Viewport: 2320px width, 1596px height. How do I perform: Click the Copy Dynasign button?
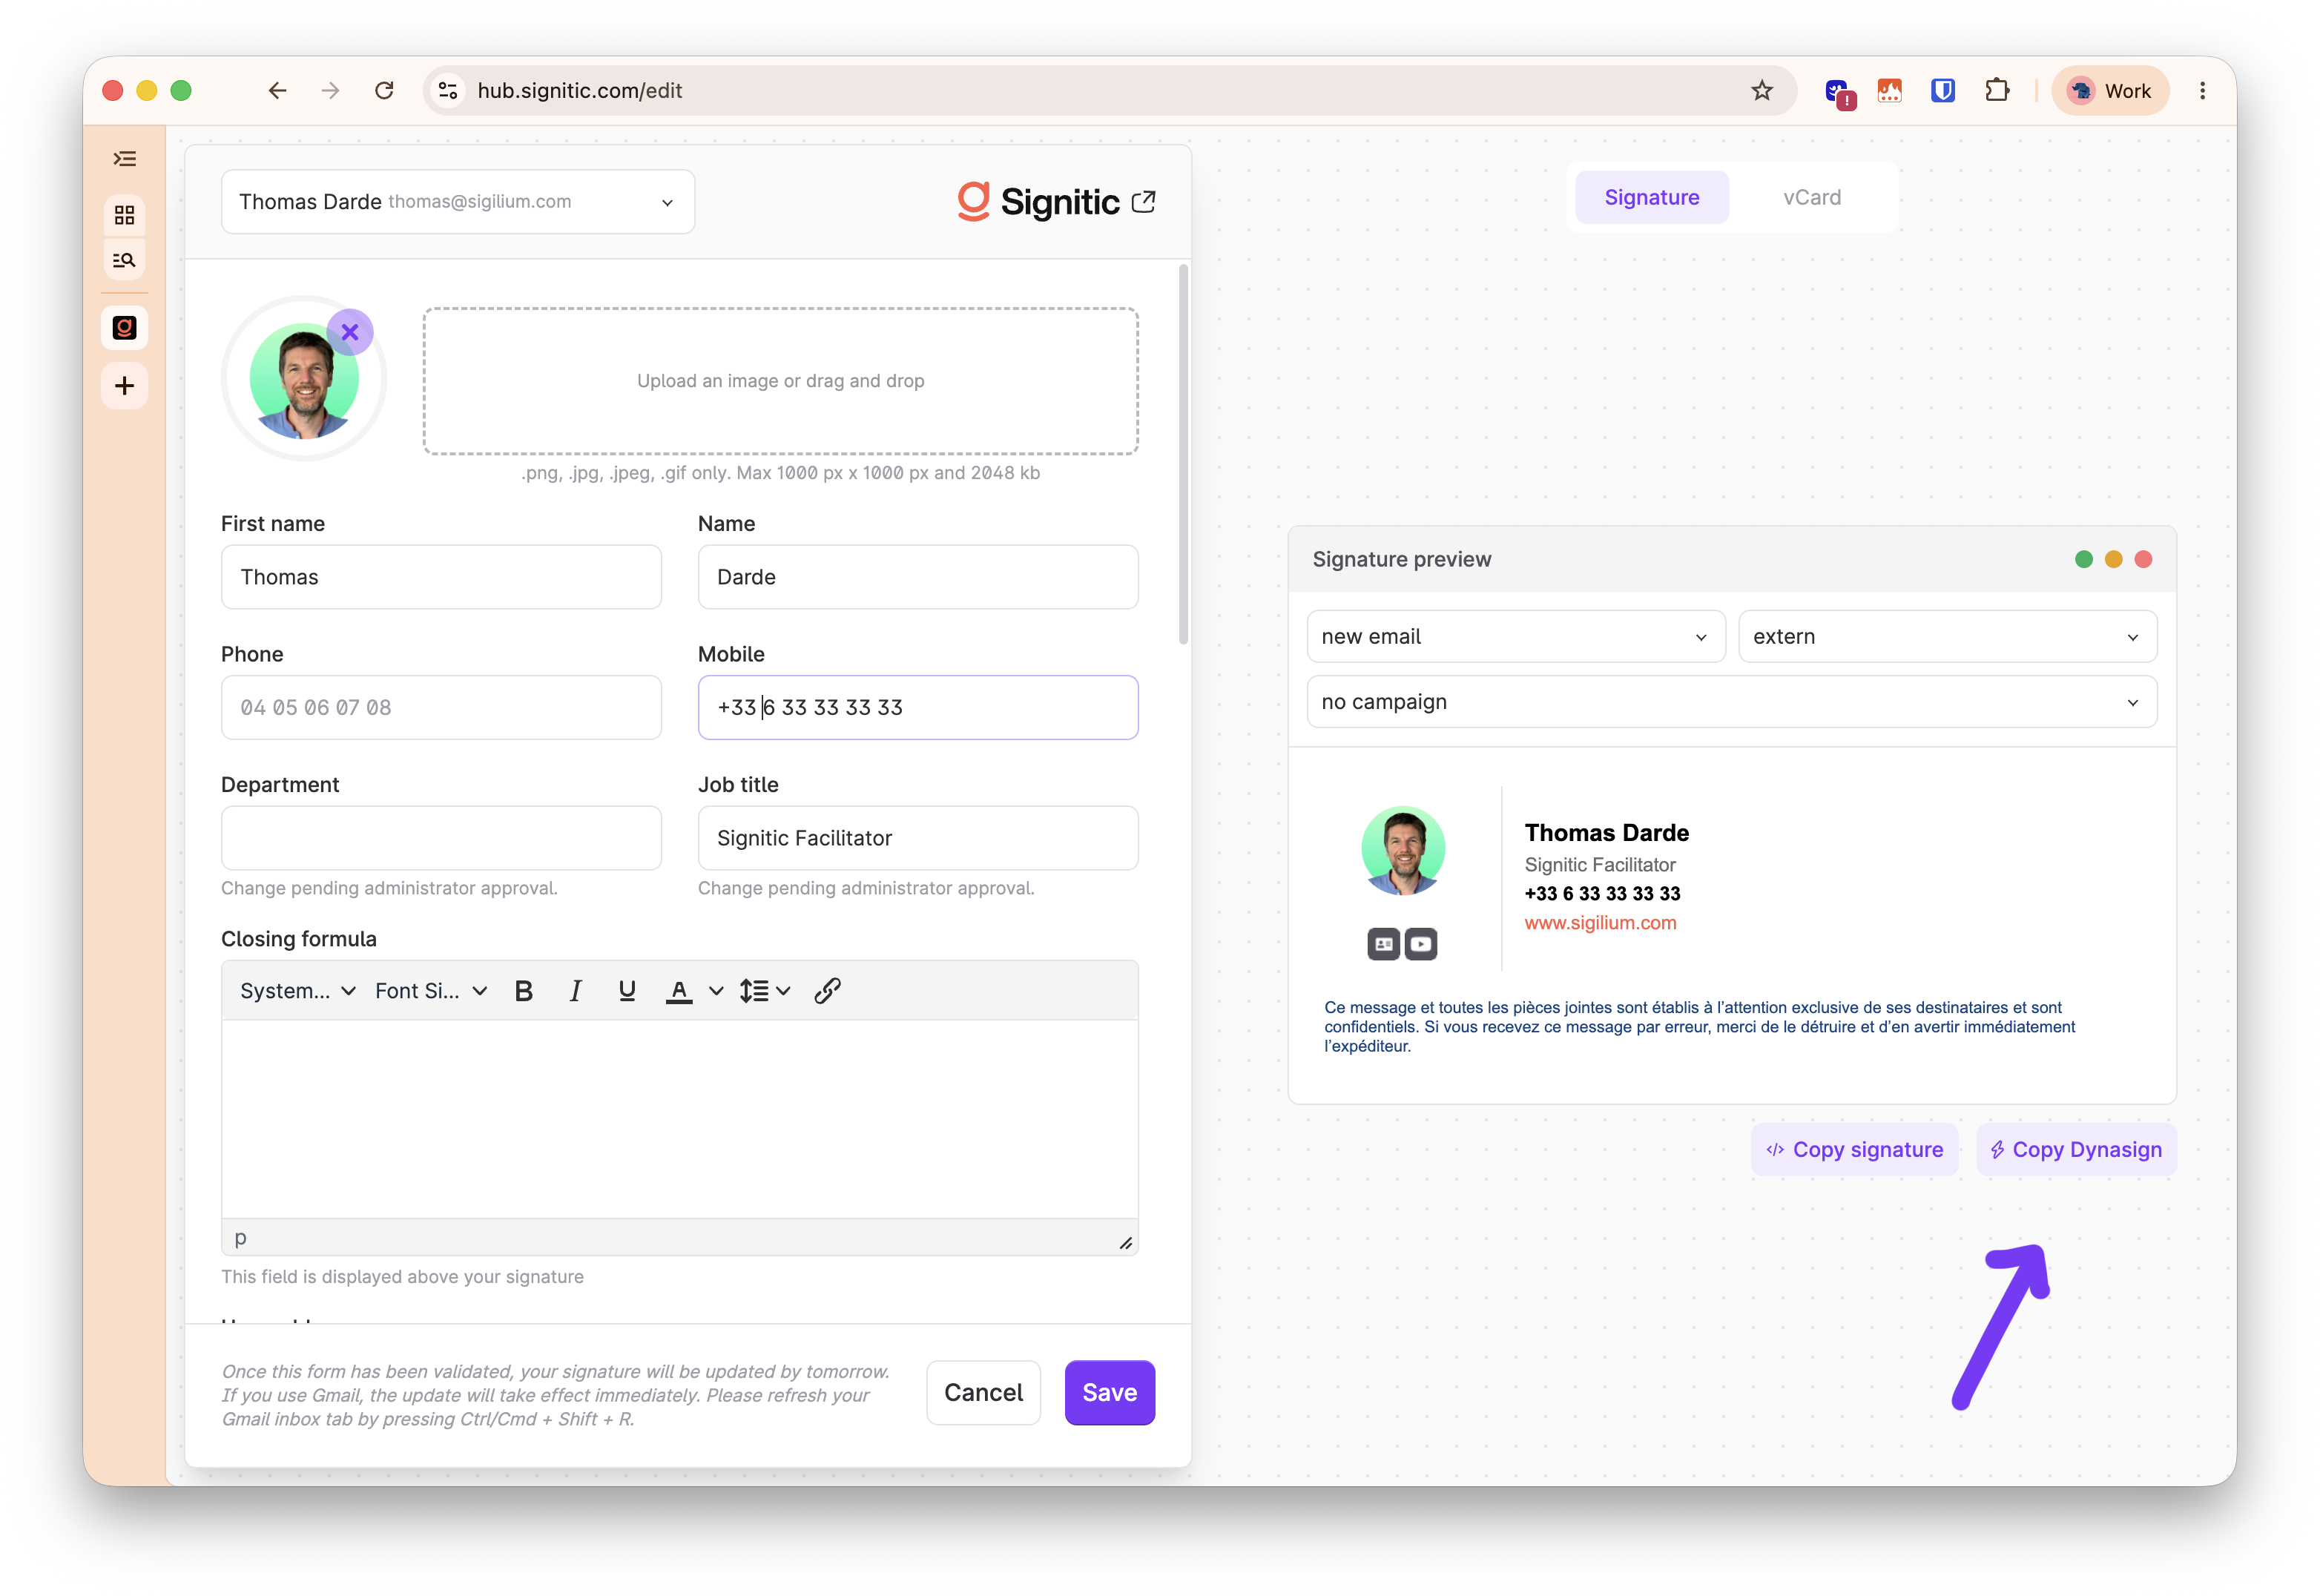tap(2076, 1150)
